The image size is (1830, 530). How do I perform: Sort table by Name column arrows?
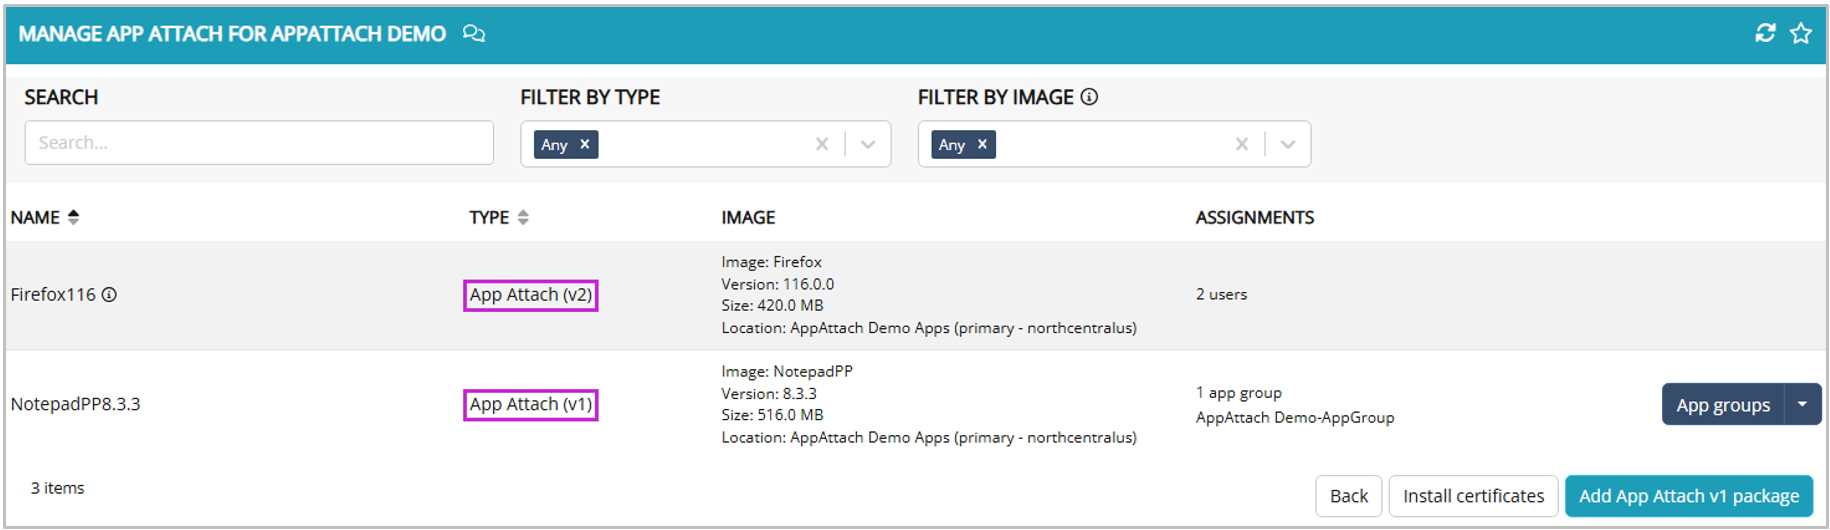point(73,217)
